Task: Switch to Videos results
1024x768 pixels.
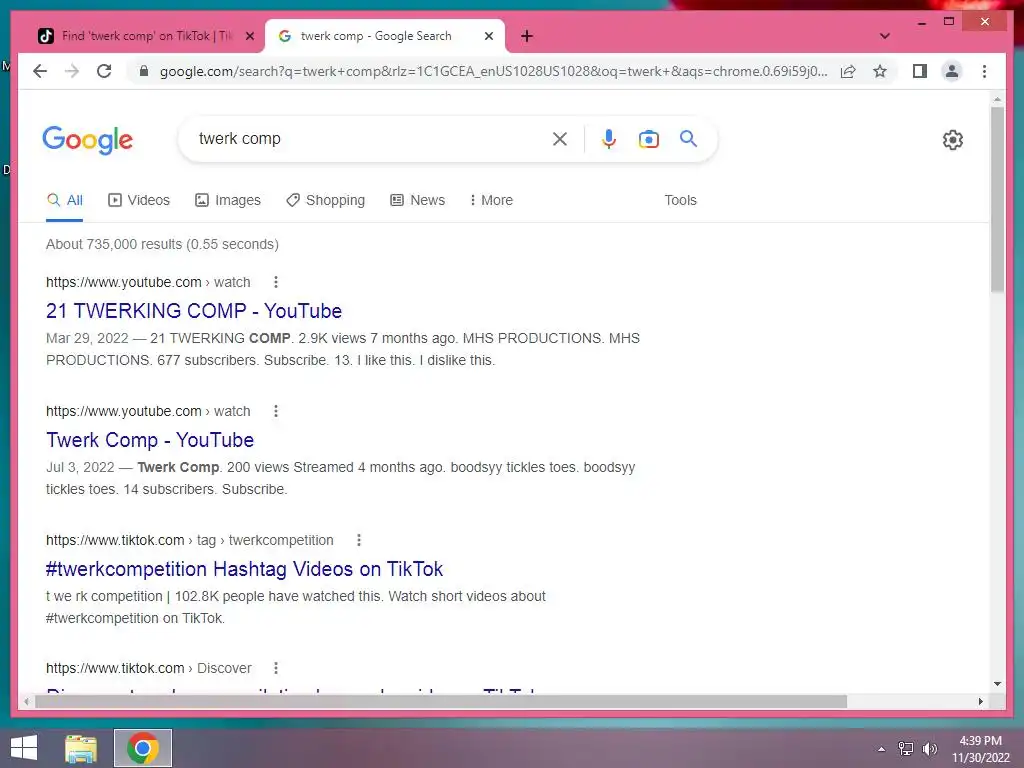Action: tap(138, 200)
